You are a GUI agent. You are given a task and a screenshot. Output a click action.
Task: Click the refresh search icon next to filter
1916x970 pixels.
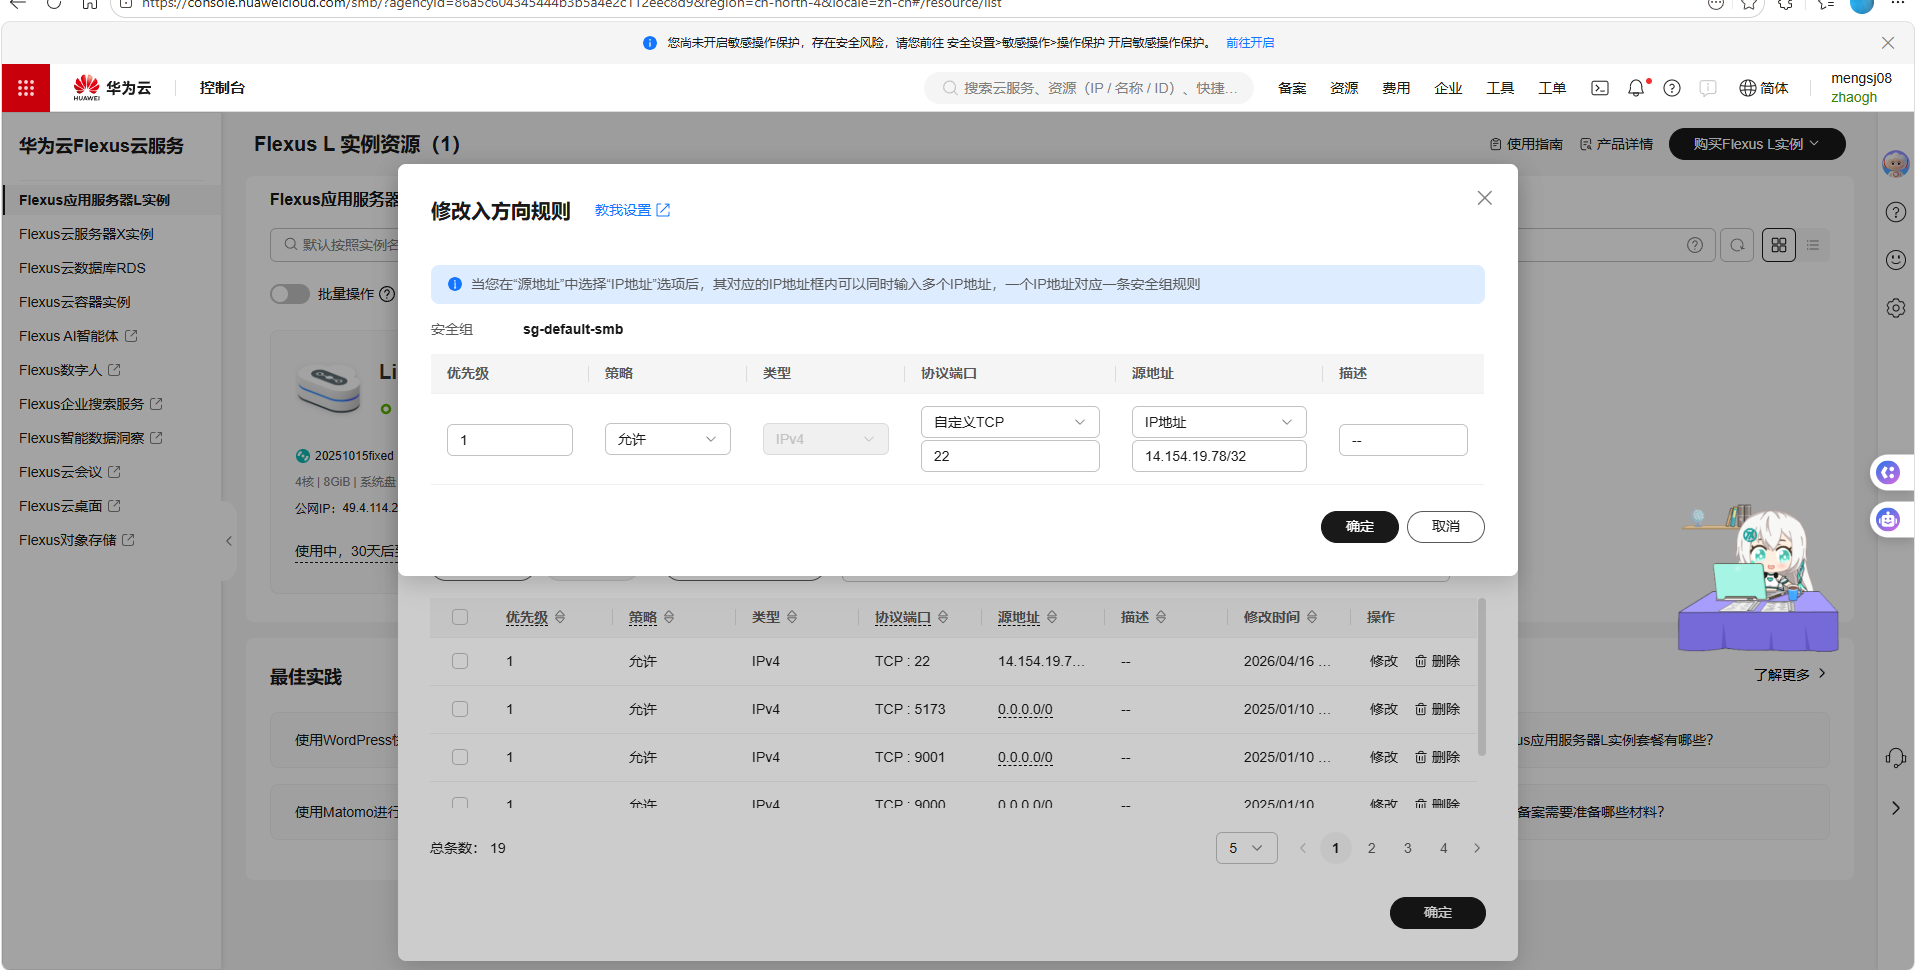(x=1738, y=245)
